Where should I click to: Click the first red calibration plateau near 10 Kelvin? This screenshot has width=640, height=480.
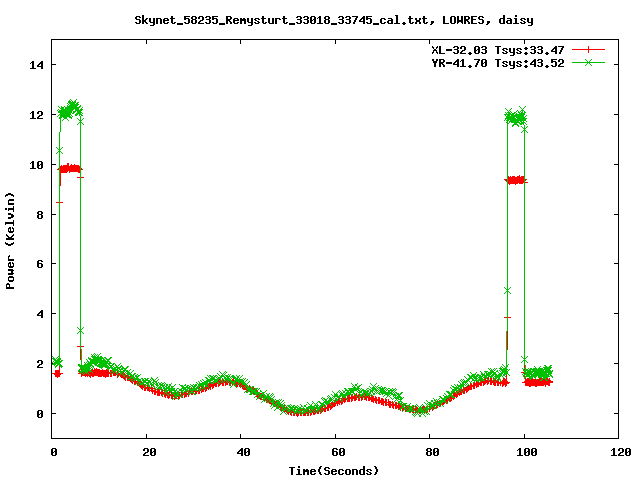pos(70,169)
